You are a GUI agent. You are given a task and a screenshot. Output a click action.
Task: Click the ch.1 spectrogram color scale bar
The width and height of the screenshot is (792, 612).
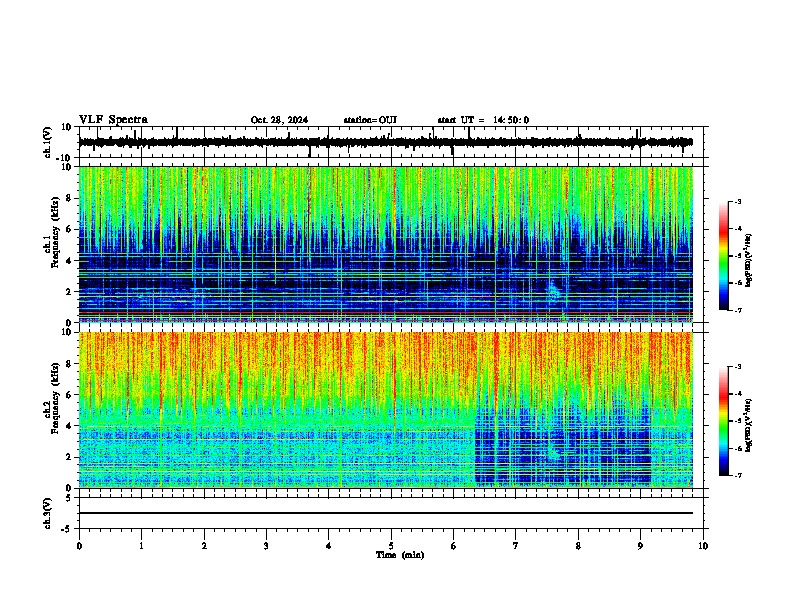pos(724,256)
